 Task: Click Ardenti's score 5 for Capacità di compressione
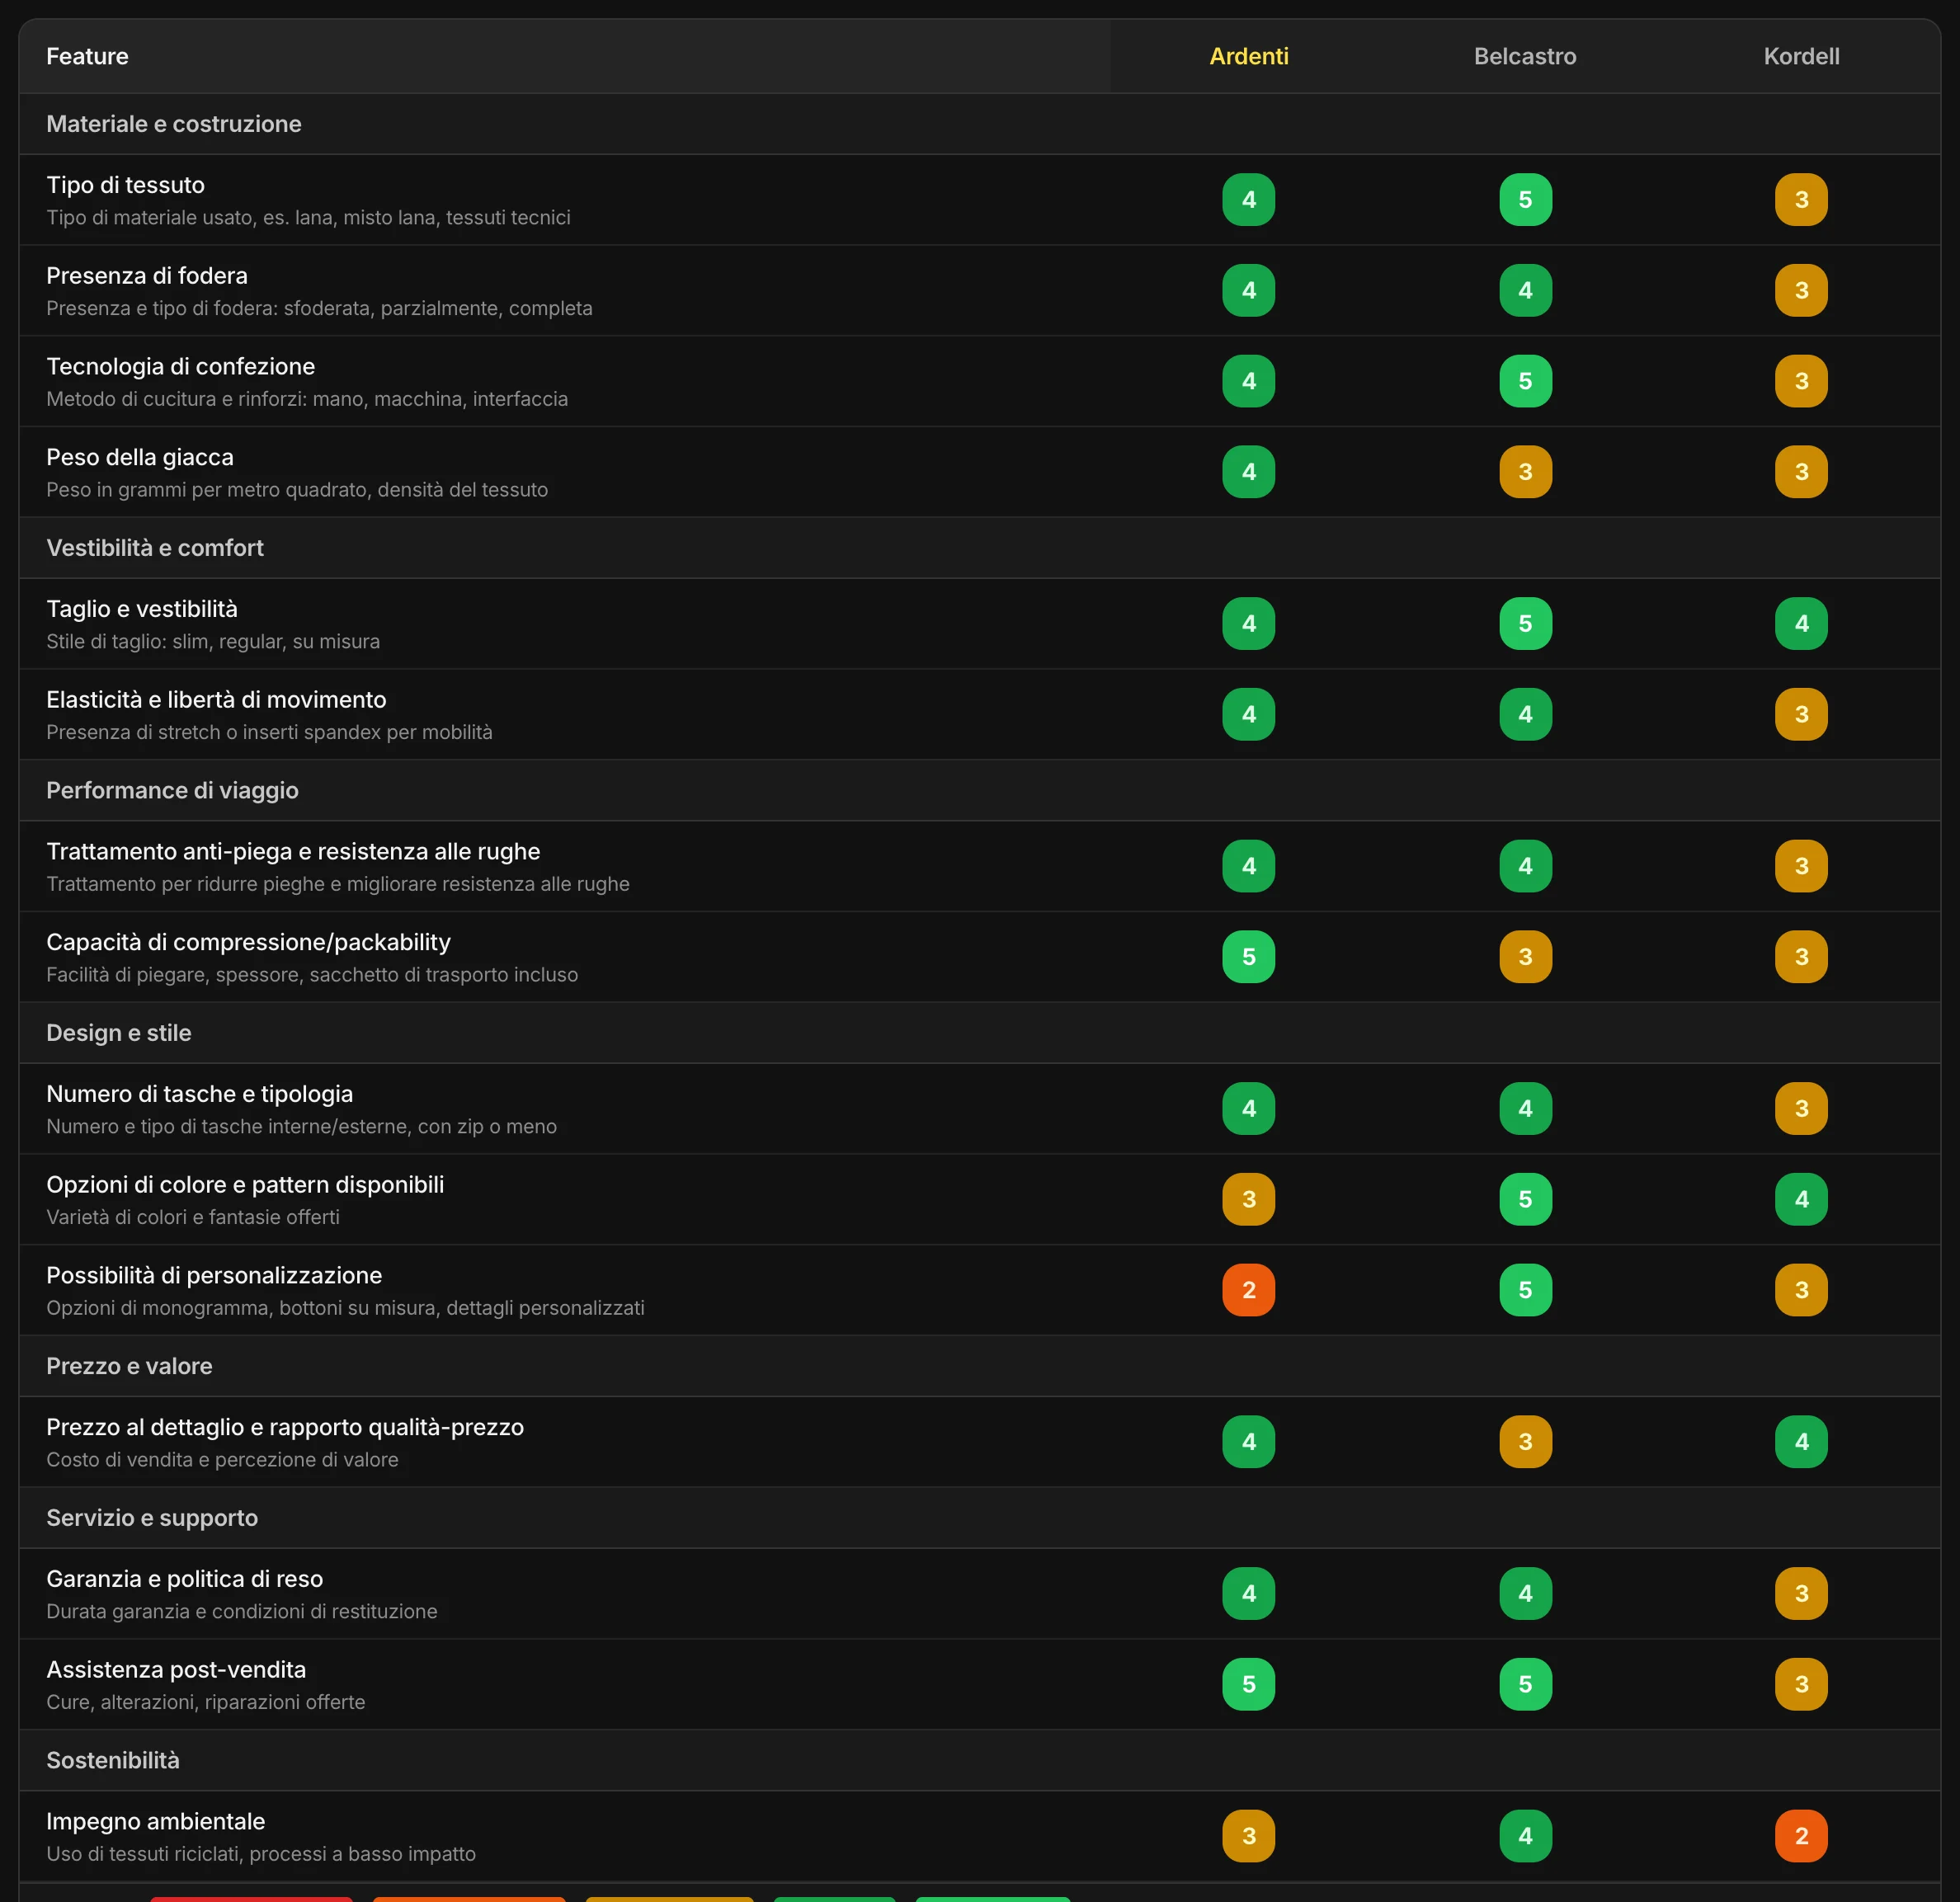tap(1248, 957)
